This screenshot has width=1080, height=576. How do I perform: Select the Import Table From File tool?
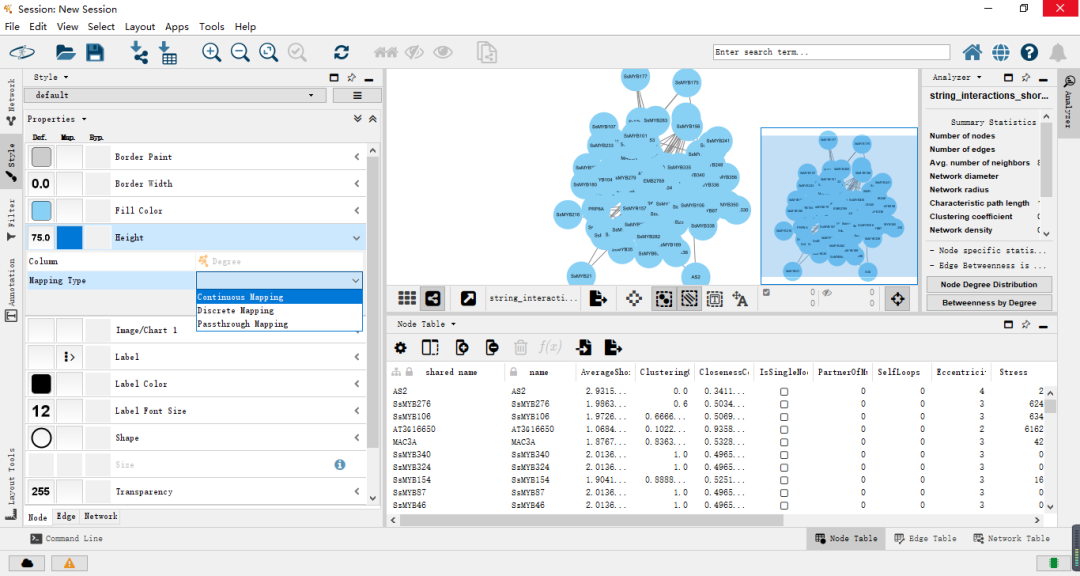[x=167, y=52]
